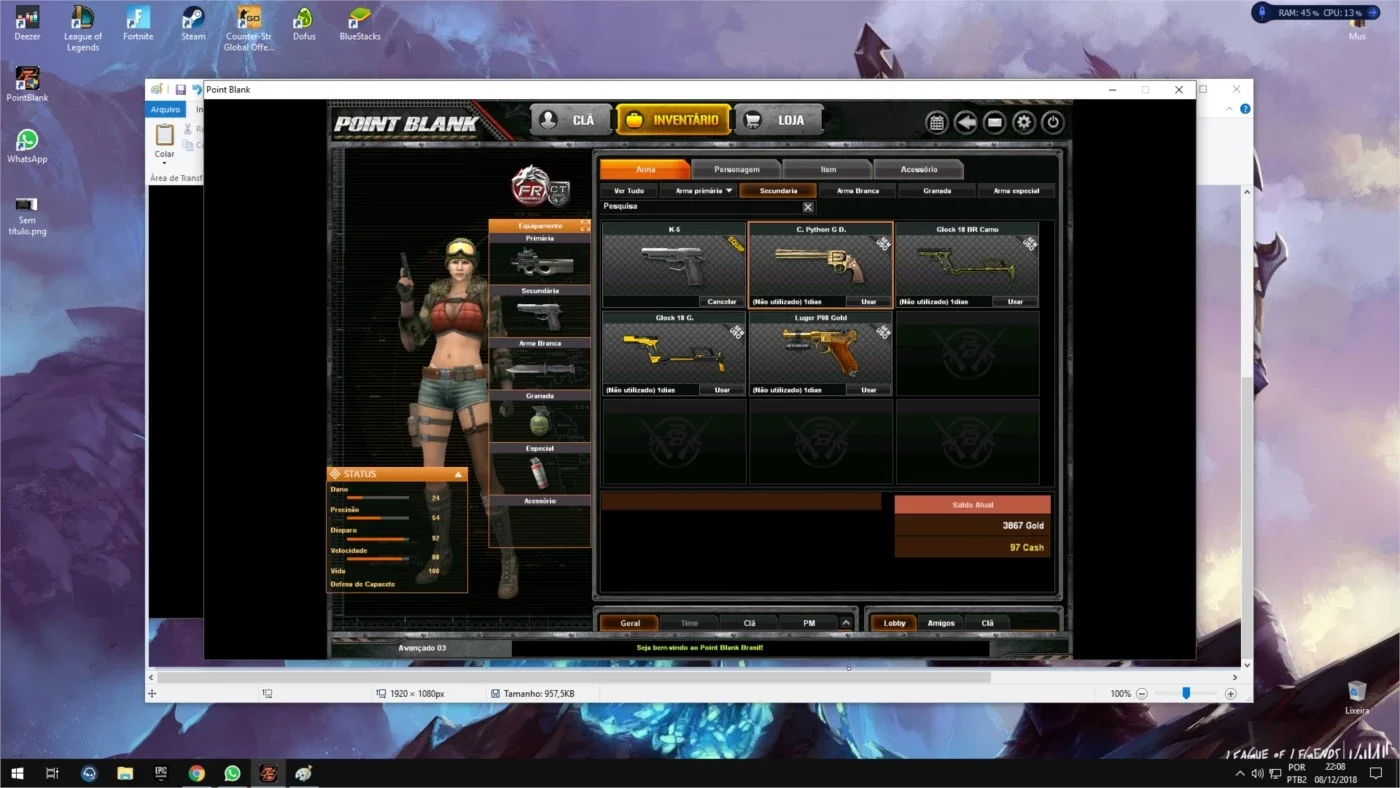Click the Paint save icon in title bar
The height and width of the screenshot is (788, 1400).
181,89
